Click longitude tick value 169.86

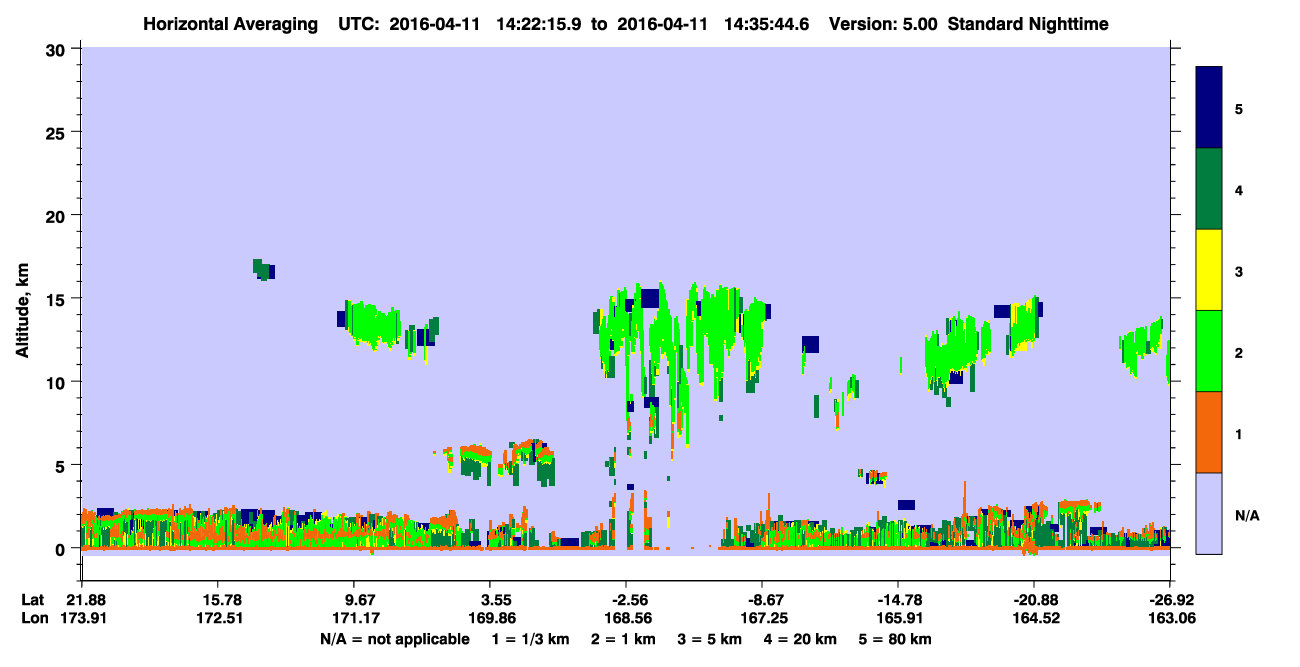click(x=490, y=618)
